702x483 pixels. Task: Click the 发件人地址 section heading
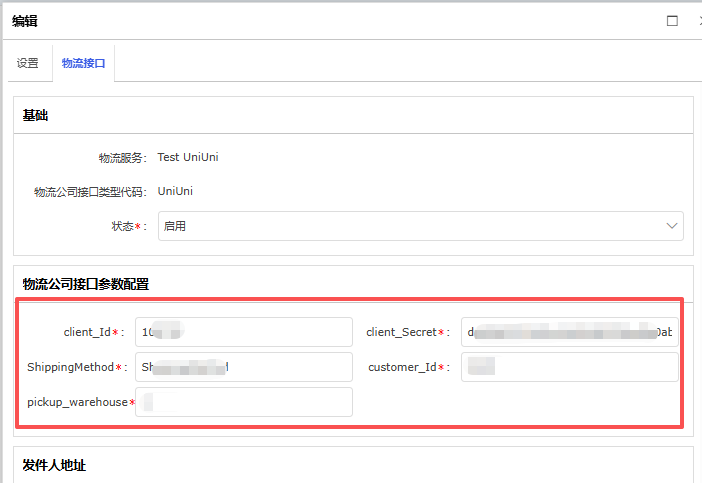click(56, 465)
